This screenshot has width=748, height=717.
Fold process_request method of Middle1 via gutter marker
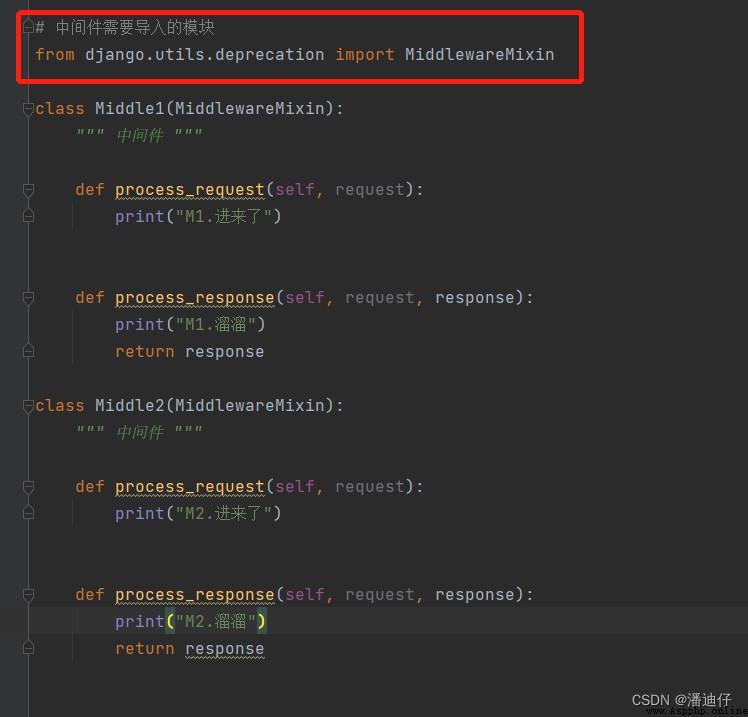point(28,190)
